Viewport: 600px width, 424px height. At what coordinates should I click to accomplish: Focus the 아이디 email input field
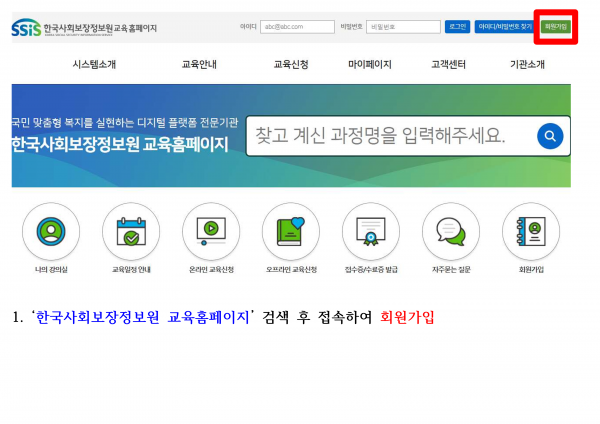point(297,27)
